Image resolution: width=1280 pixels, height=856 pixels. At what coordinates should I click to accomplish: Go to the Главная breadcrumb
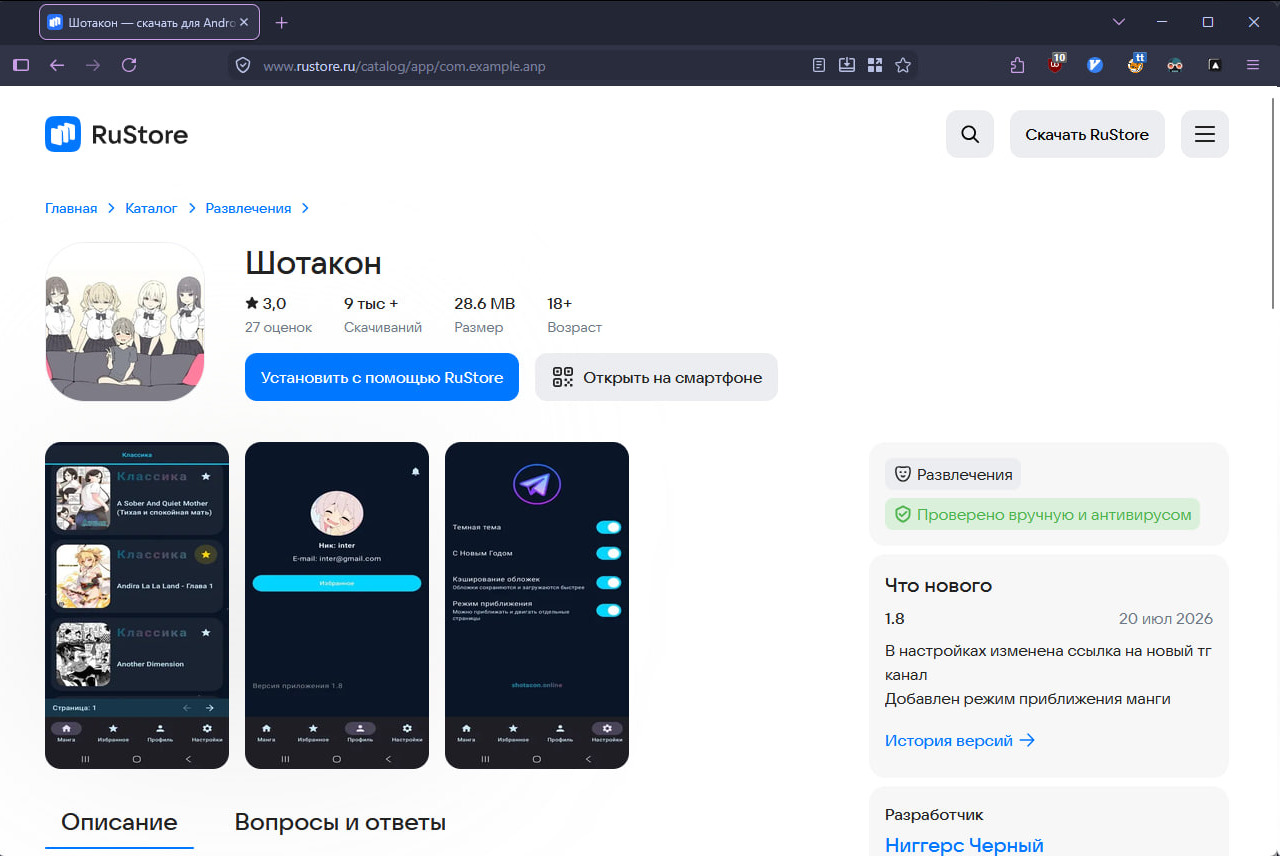pyautogui.click(x=71, y=208)
